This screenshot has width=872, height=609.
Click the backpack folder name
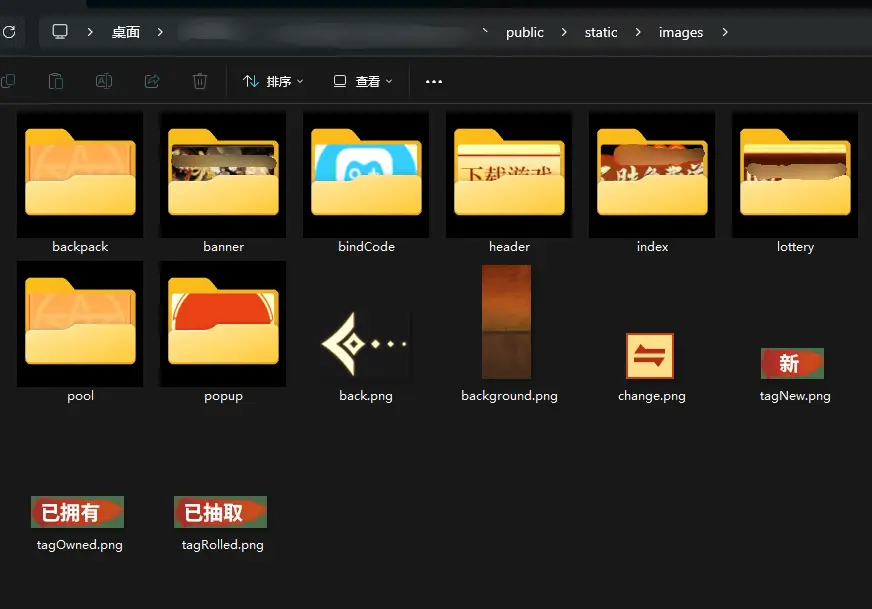tap(80, 246)
